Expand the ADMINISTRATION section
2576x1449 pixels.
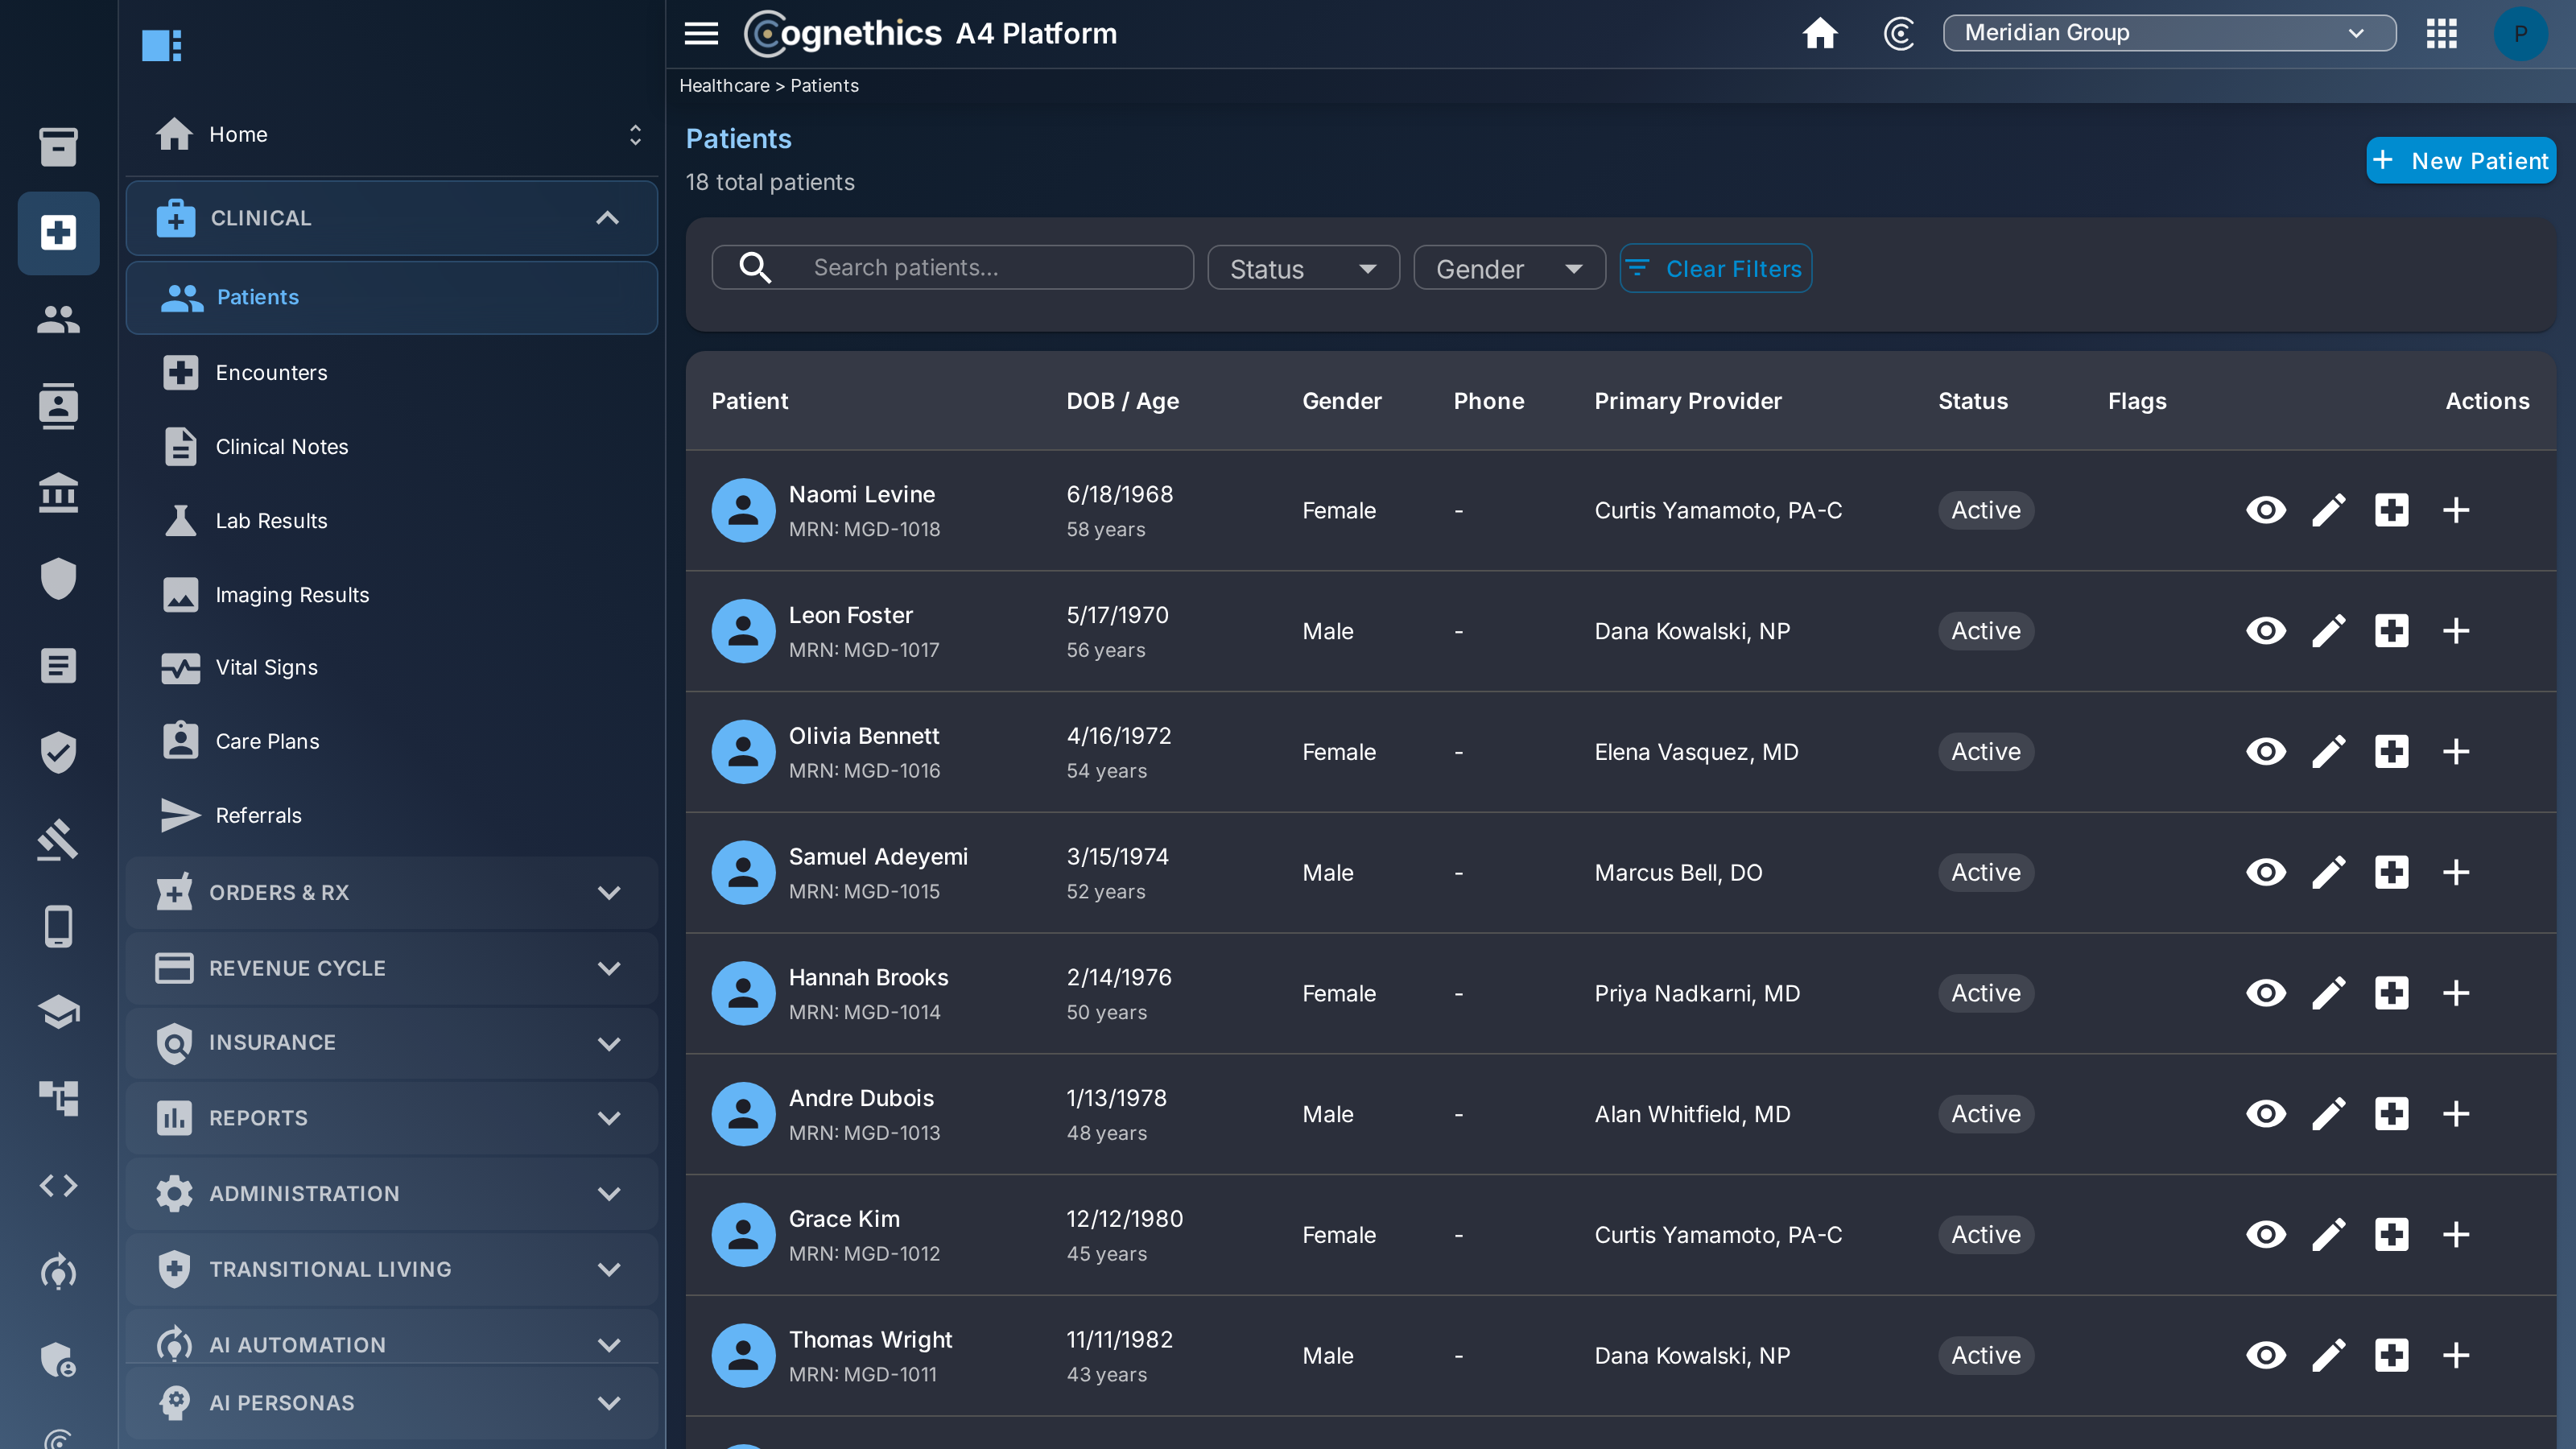pyautogui.click(x=391, y=1194)
